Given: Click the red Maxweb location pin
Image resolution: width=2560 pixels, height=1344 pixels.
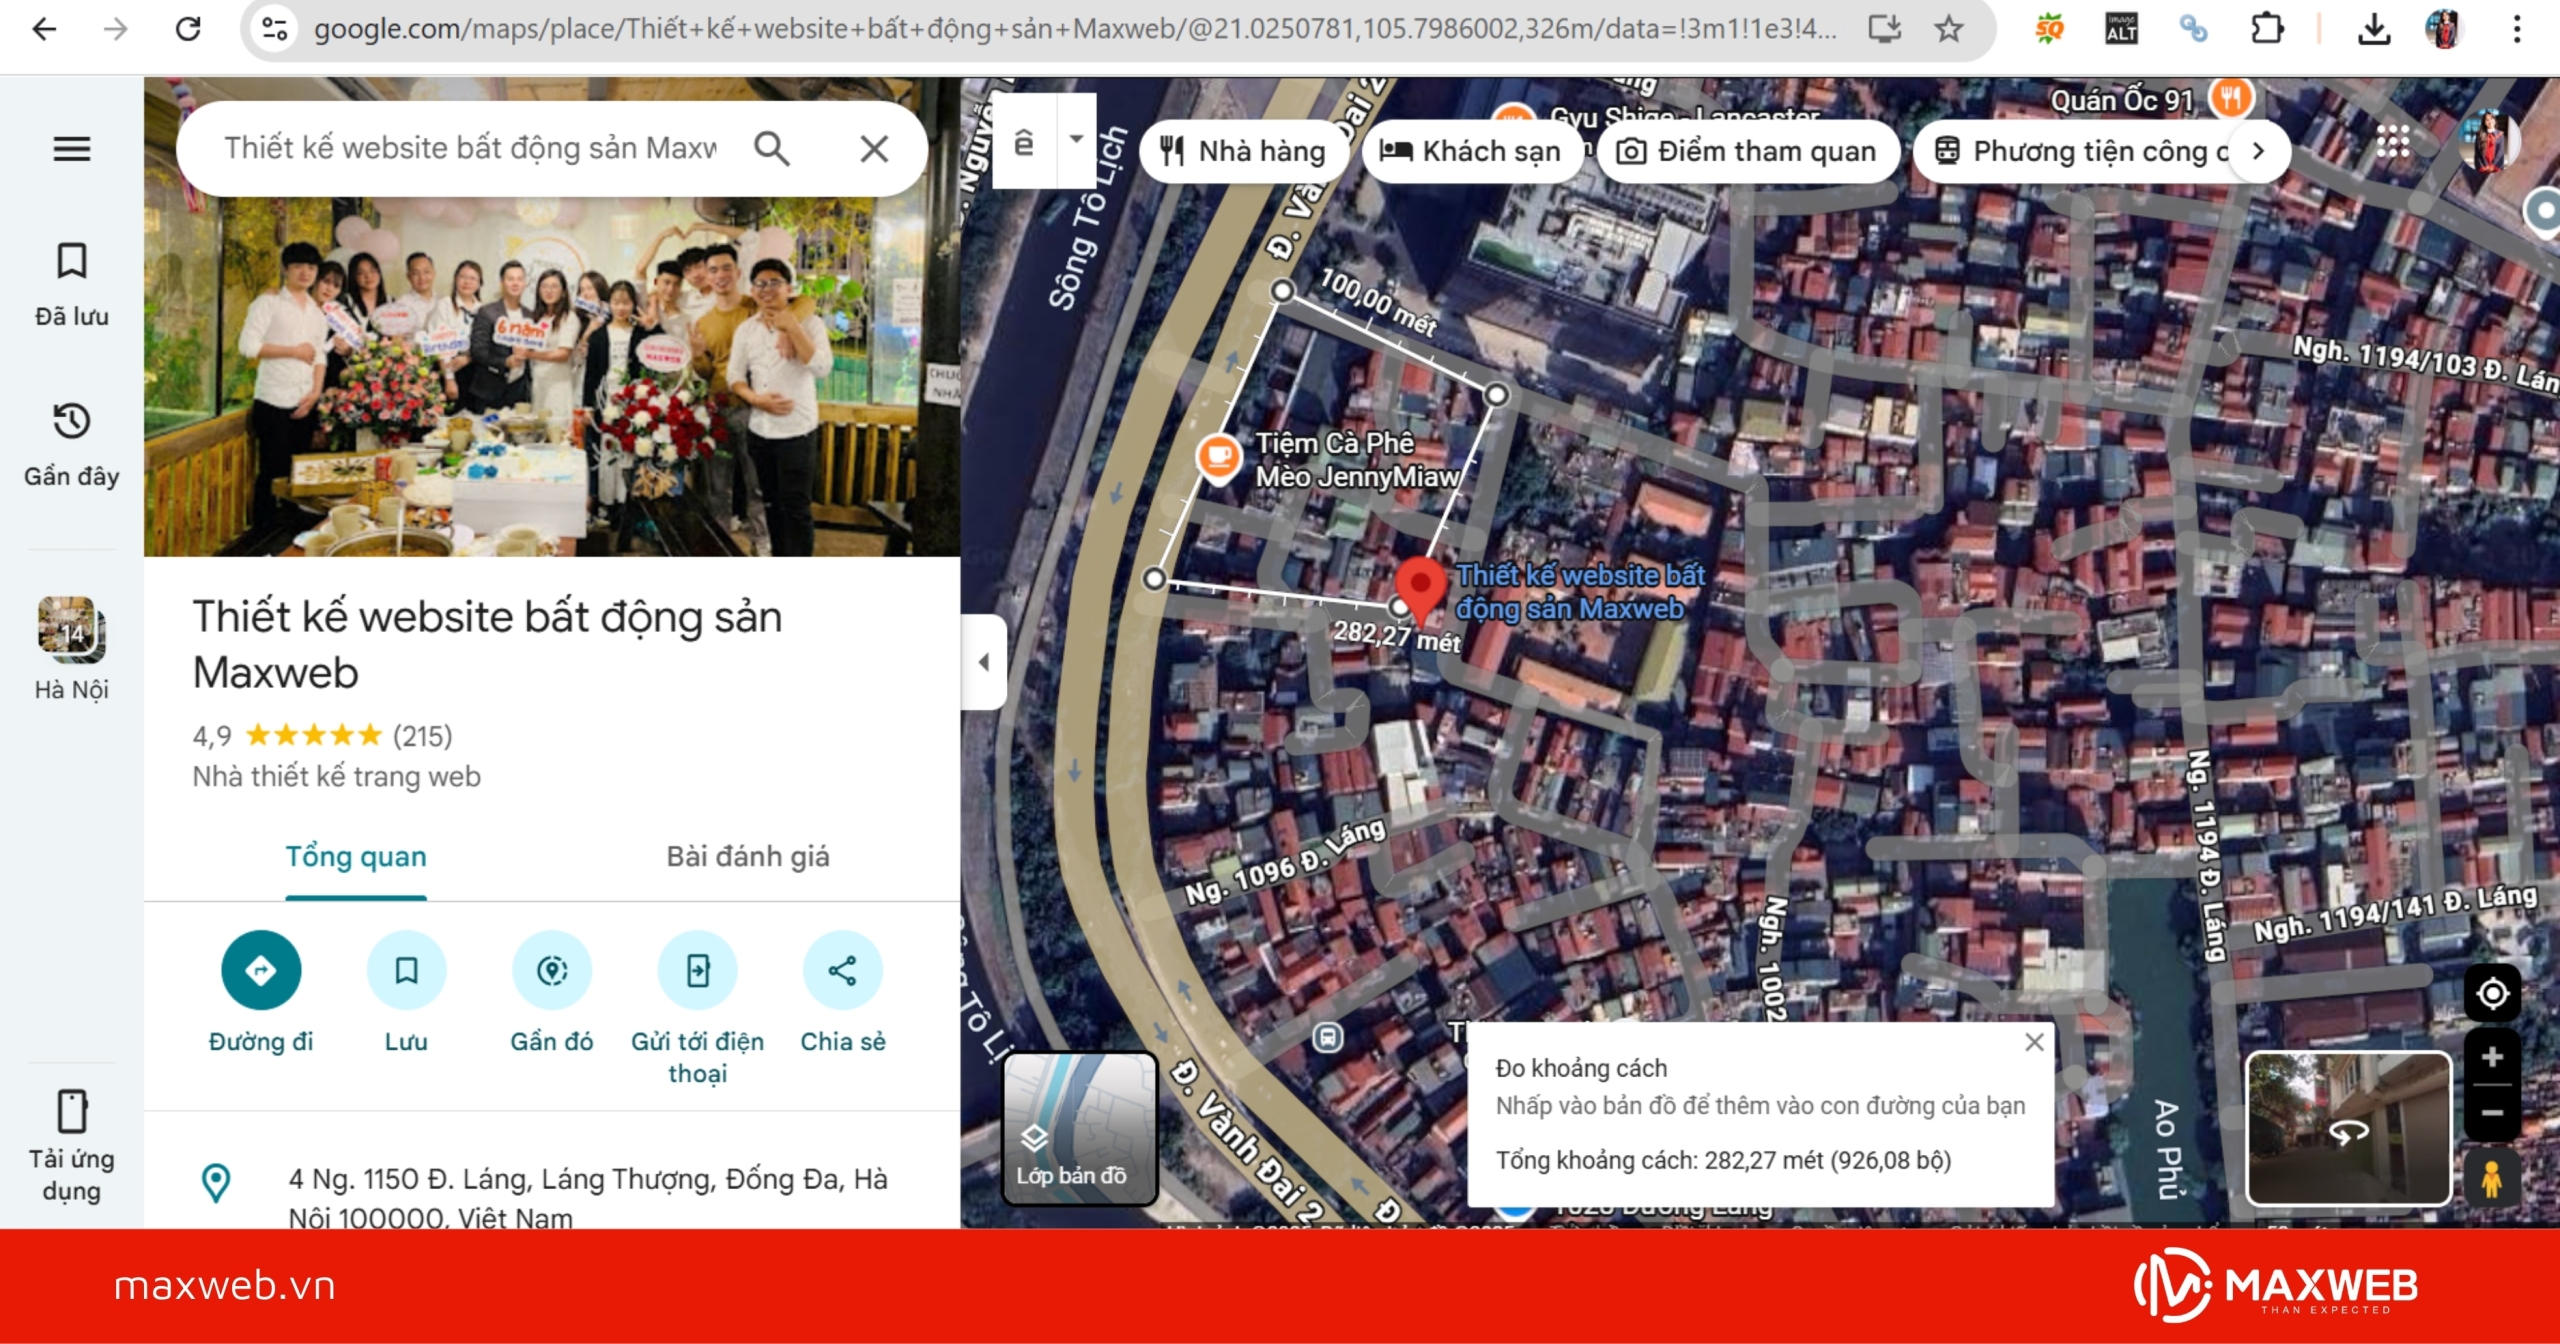Looking at the screenshot, I should pos(1420,588).
